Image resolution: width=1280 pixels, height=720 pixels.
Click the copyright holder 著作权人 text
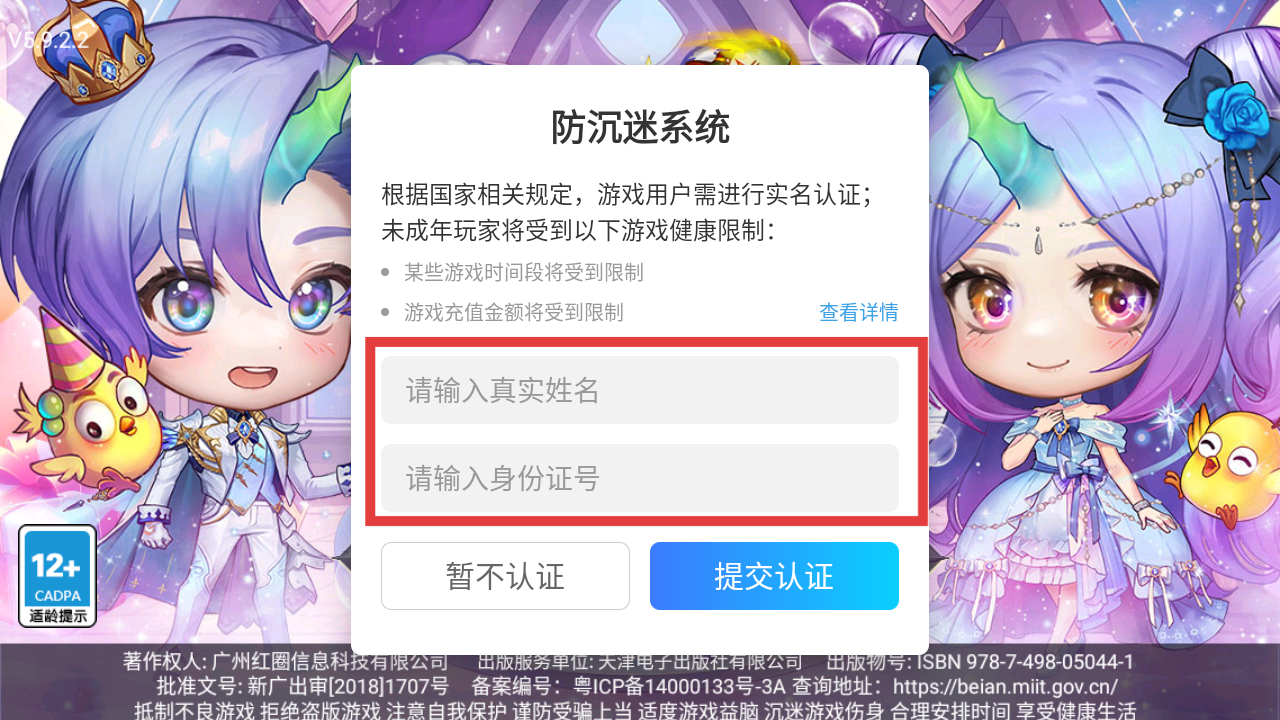coord(286,662)
